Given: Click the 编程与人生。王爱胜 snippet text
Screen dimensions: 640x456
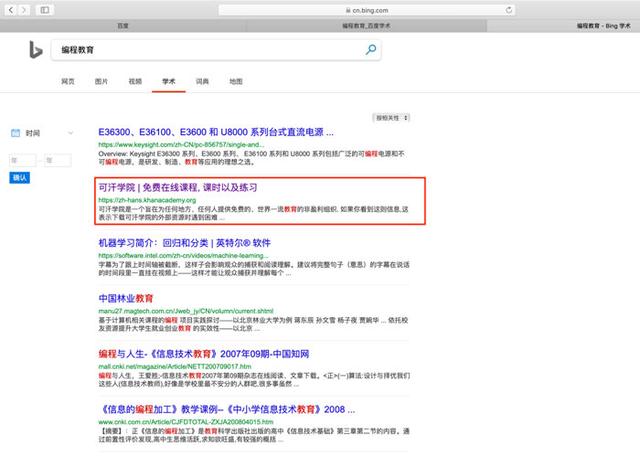Looking at the screenshot, I should [x=254, y=380].
